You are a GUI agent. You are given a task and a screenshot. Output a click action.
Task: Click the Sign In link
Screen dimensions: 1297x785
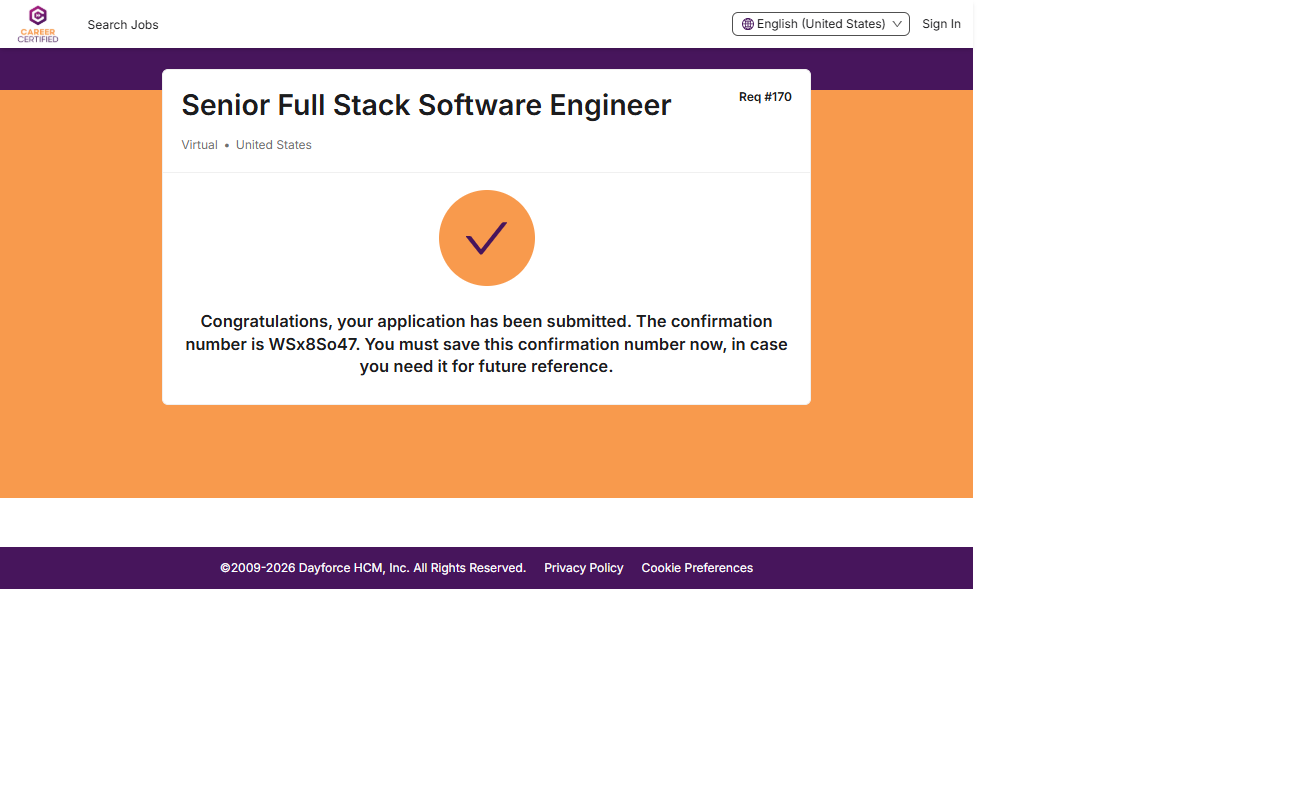941,24
